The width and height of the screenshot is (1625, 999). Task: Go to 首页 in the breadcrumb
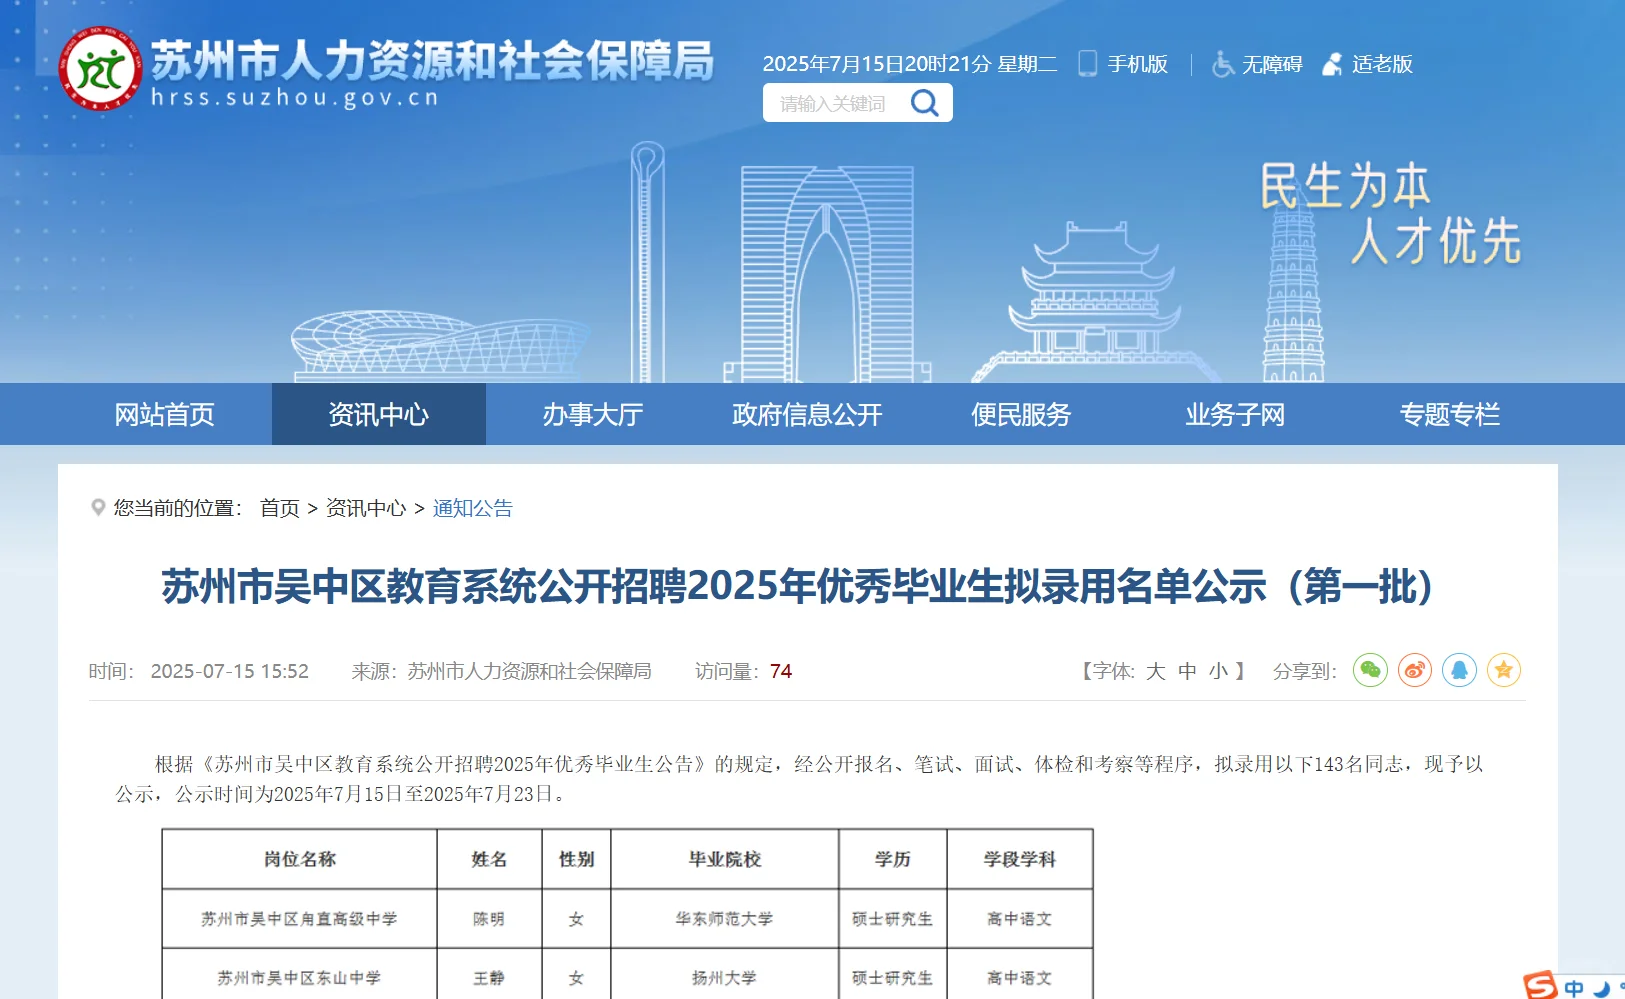pyautogui.click(x=280, y=508)
